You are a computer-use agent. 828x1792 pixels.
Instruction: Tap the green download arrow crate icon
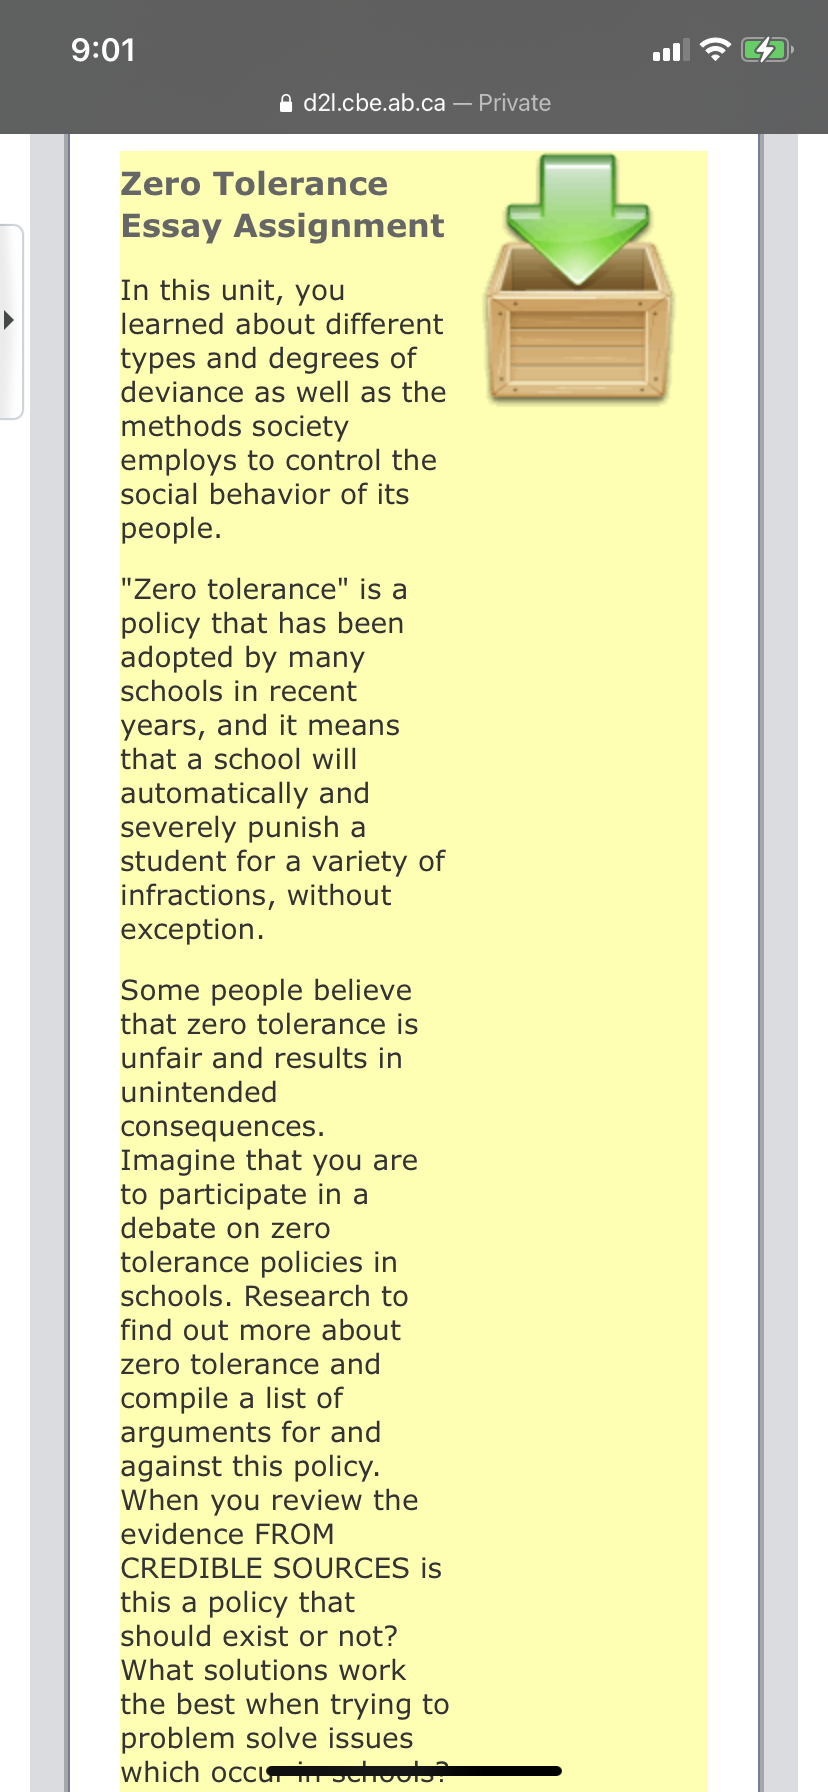tap(579, 279)
